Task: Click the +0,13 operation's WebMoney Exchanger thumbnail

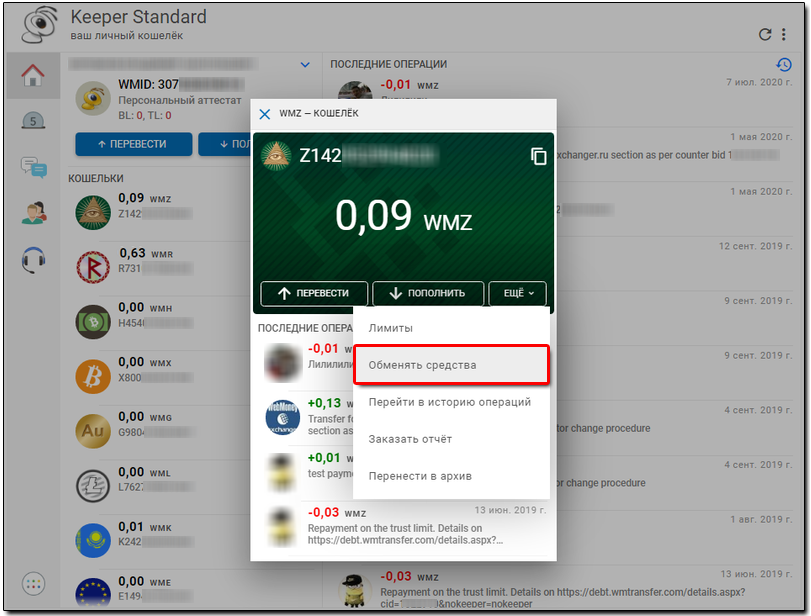Action: [x=282, y=417]
